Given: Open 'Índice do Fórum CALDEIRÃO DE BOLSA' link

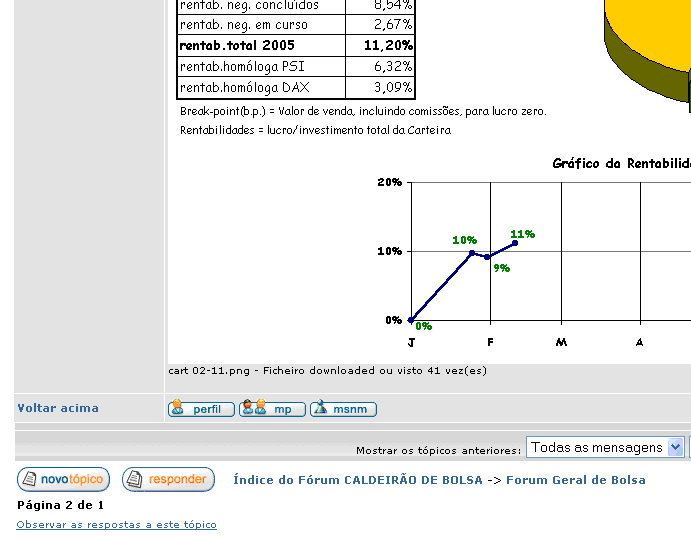Looking at the screenshot, I should pos(358,480).
